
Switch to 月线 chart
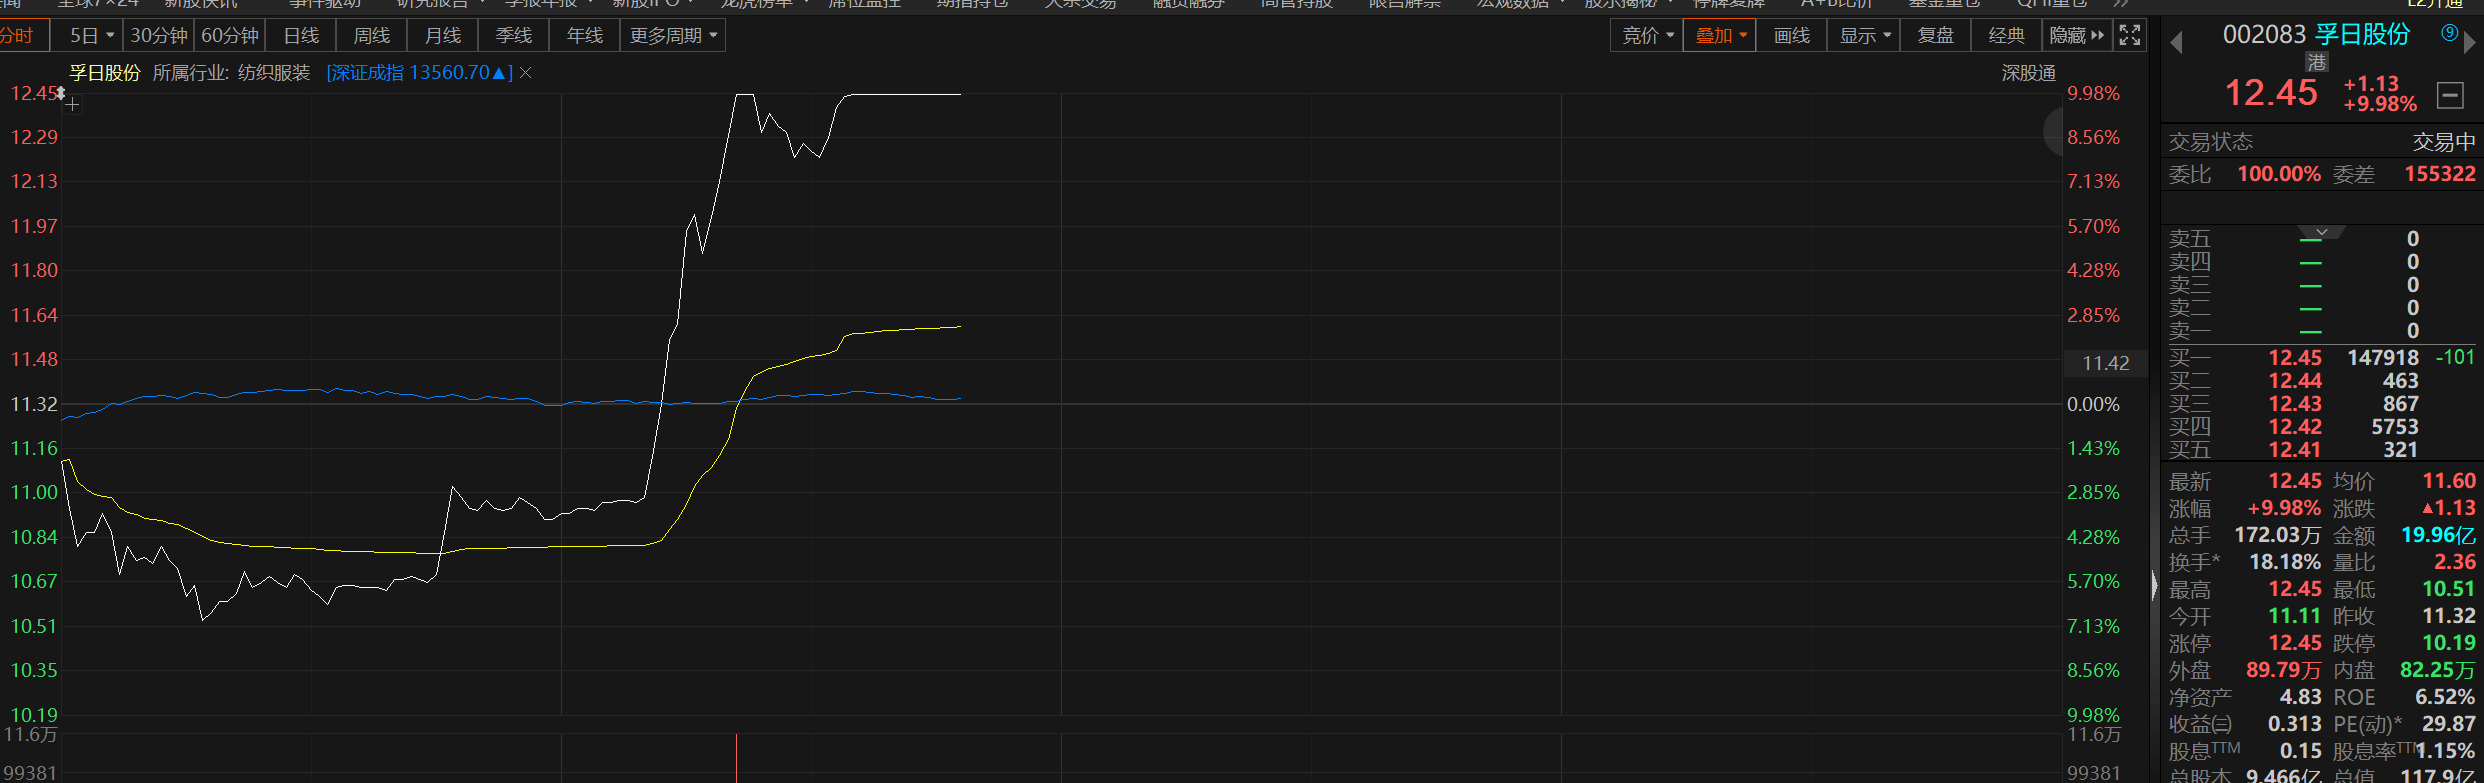[443, 36]
